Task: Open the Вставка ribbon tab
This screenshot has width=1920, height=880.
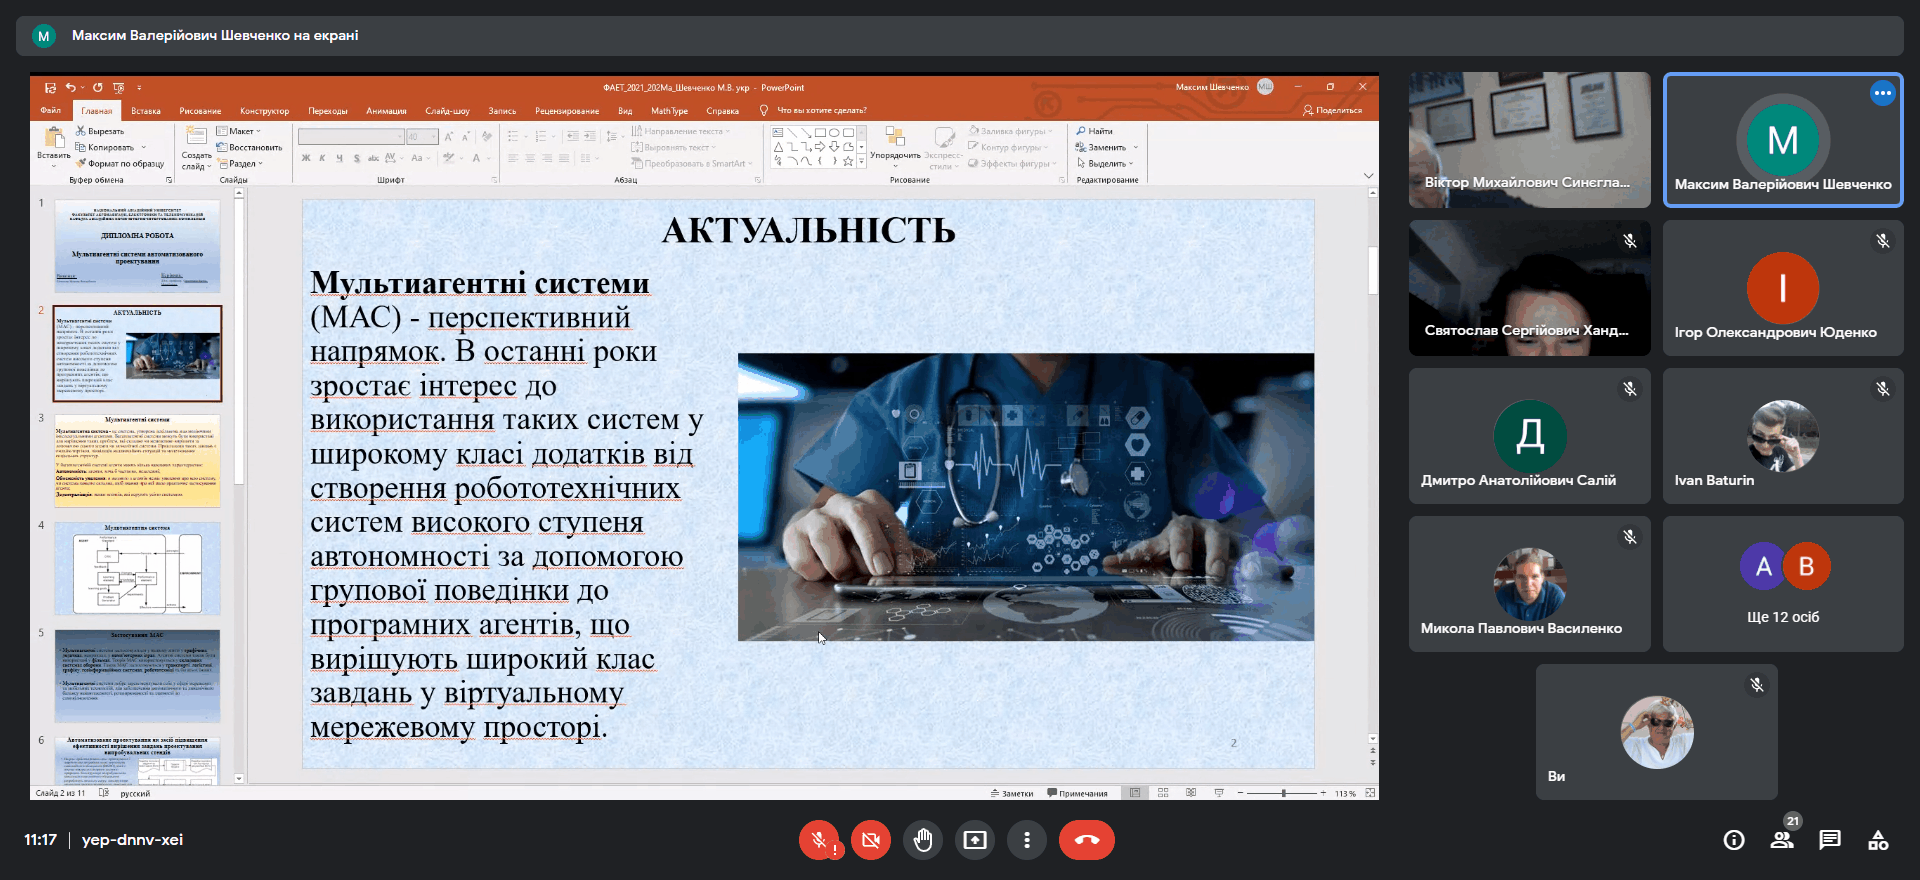Action: (x=146, y=111)
